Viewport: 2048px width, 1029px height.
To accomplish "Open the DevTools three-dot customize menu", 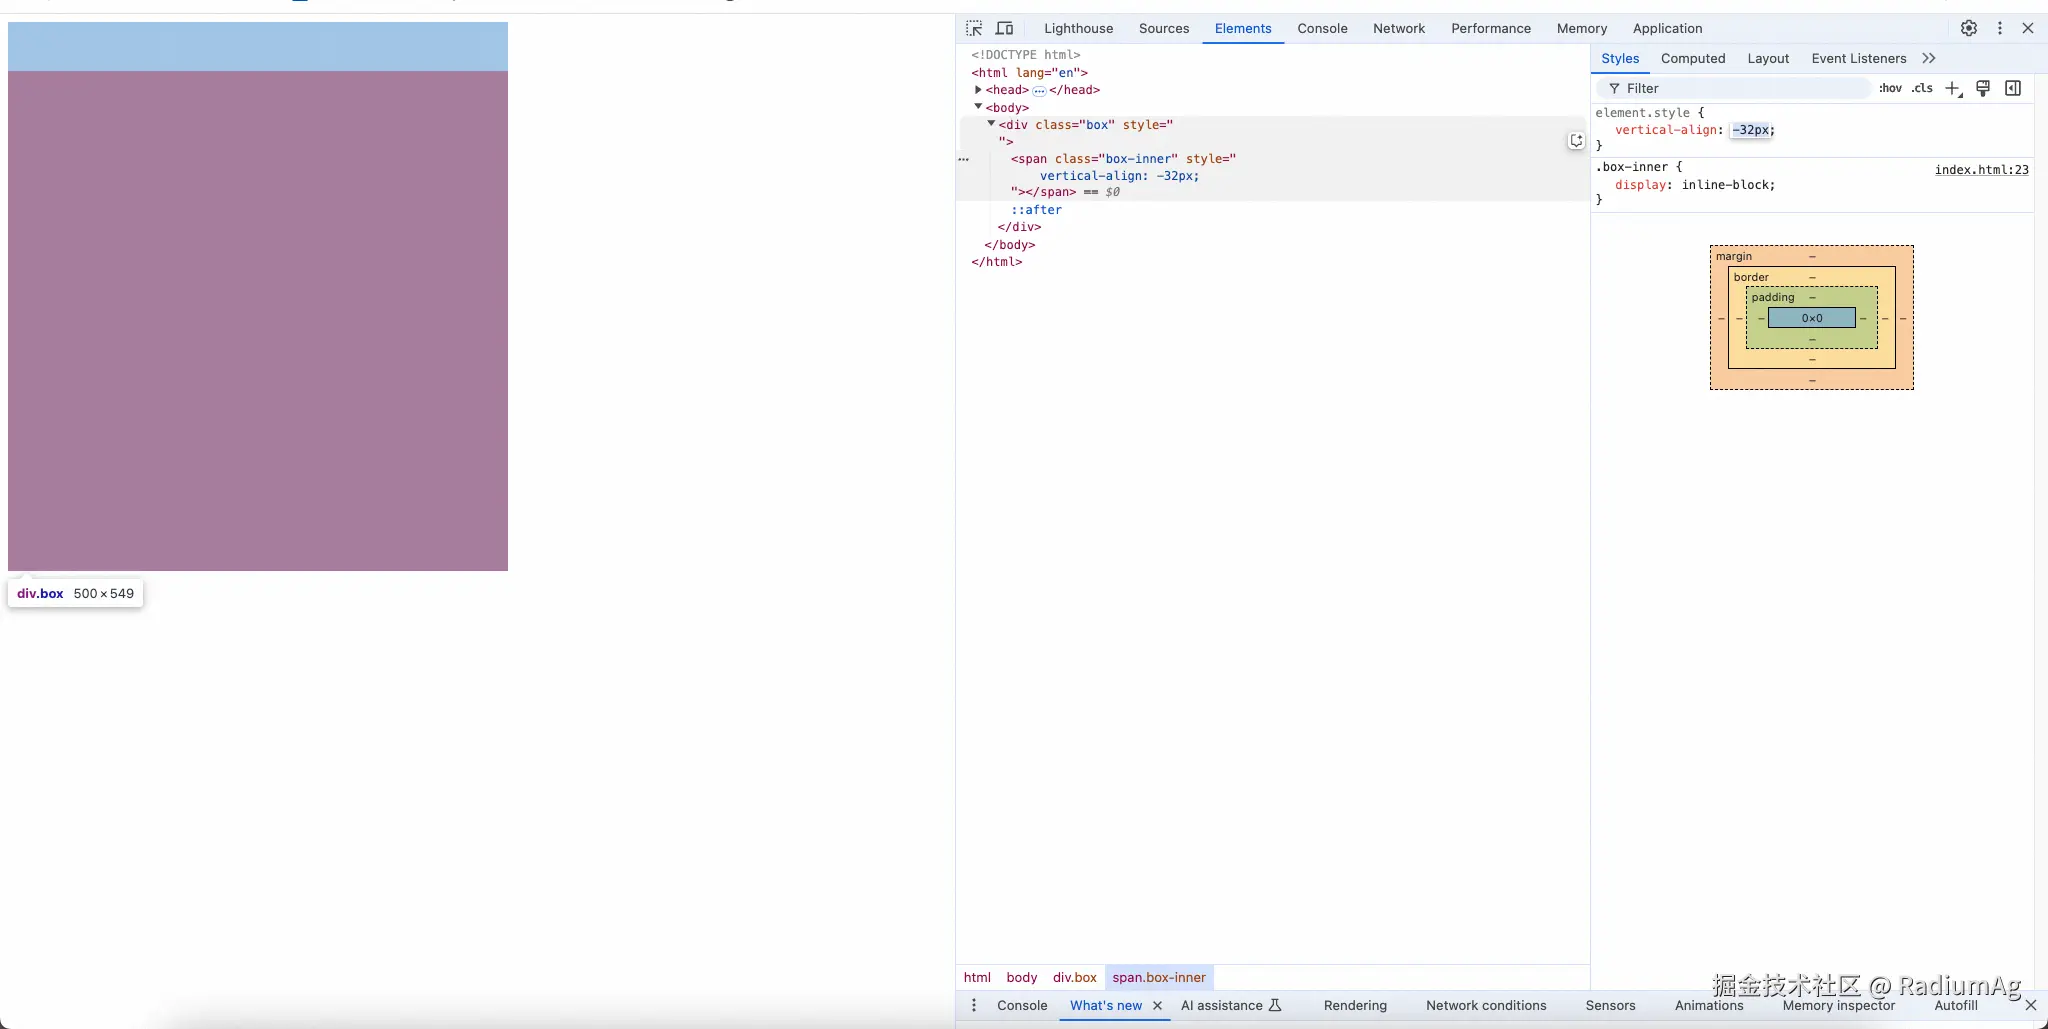I will [2000, 28].
